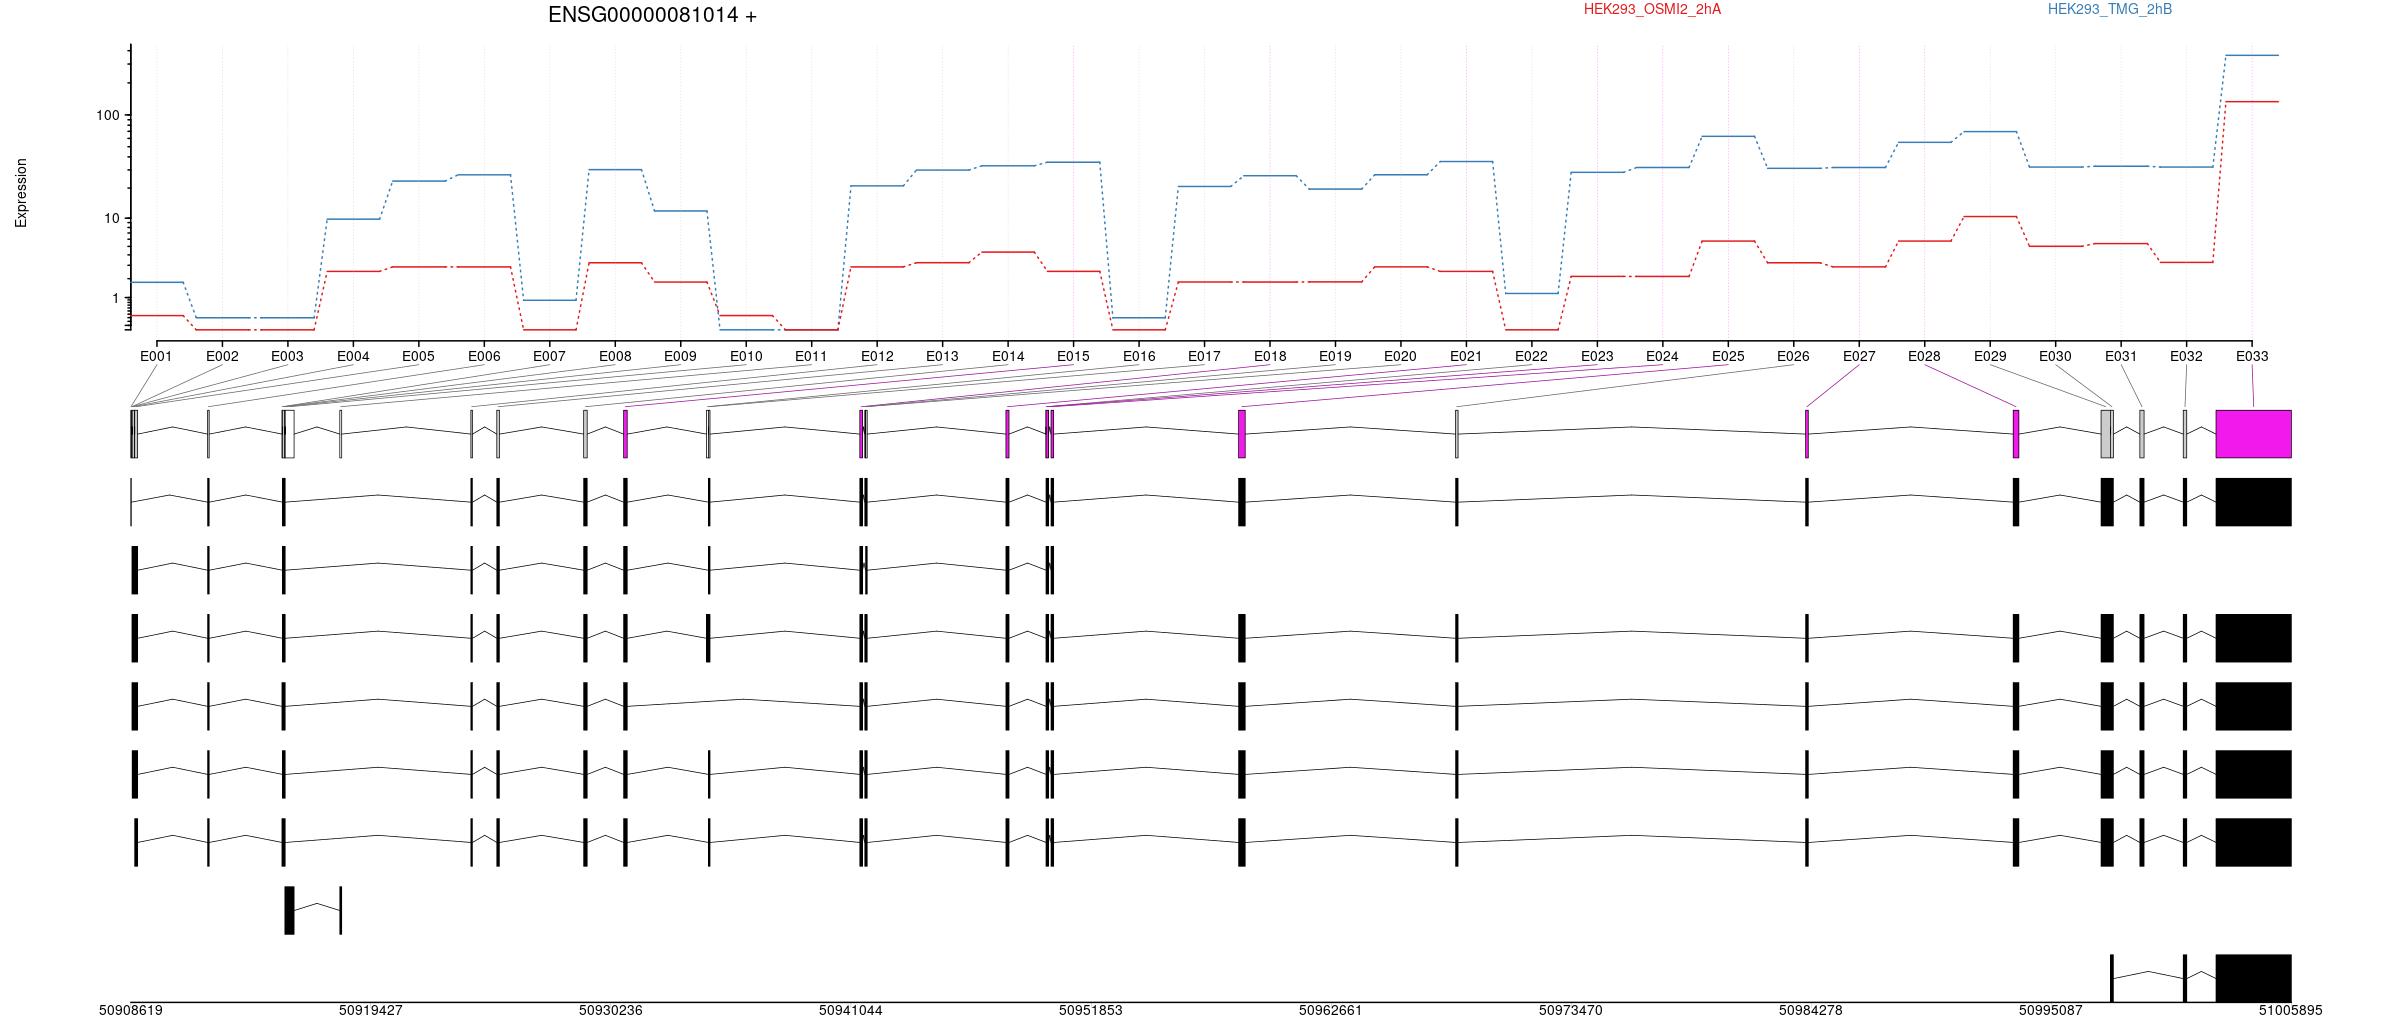Click the gene title ENSG00000081014 +
The width and height of the screenshot is (2400, 1030).
pos(652,15)
